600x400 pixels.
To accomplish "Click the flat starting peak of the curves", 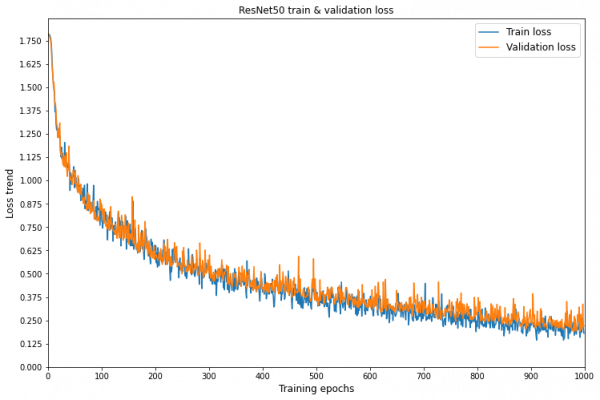I will (x=48, y=36).
